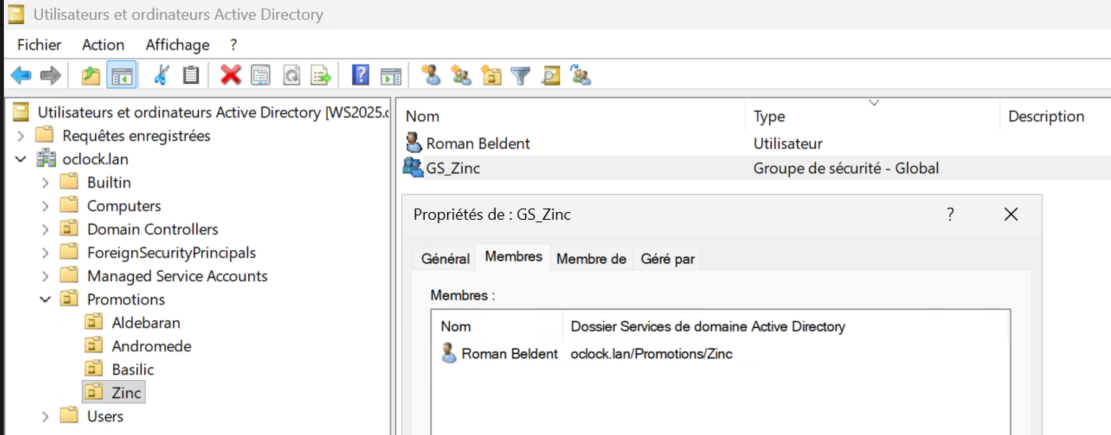Screen dimensions: 1111x435
Task: Click the Create new user icon
Action: click(431, 75)
